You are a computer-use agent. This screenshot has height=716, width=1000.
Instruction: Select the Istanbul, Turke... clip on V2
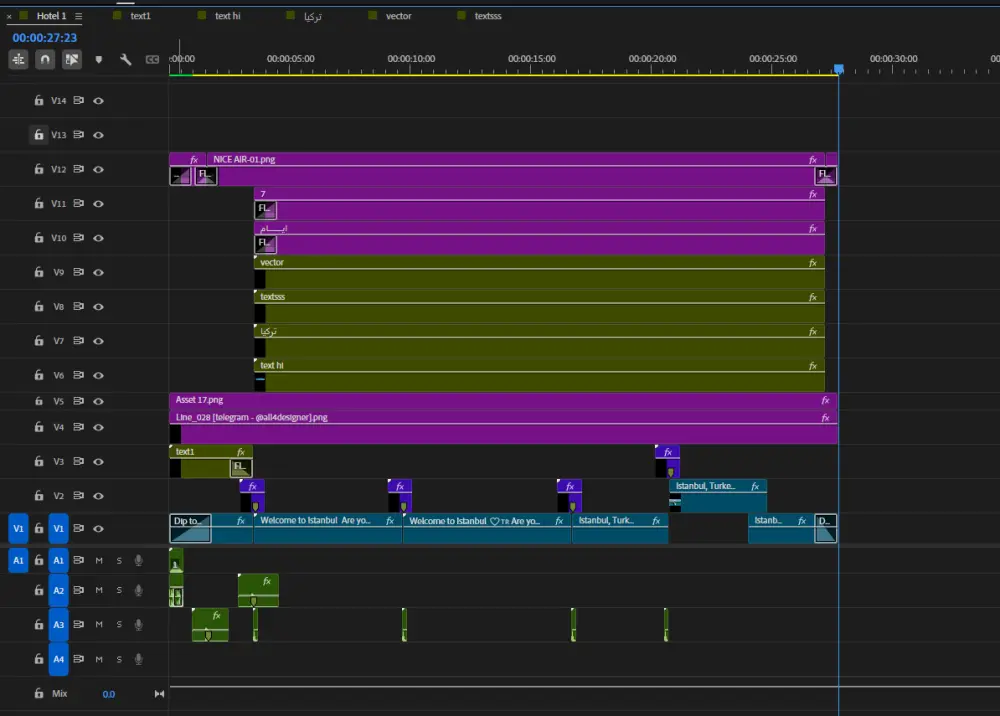717,495
